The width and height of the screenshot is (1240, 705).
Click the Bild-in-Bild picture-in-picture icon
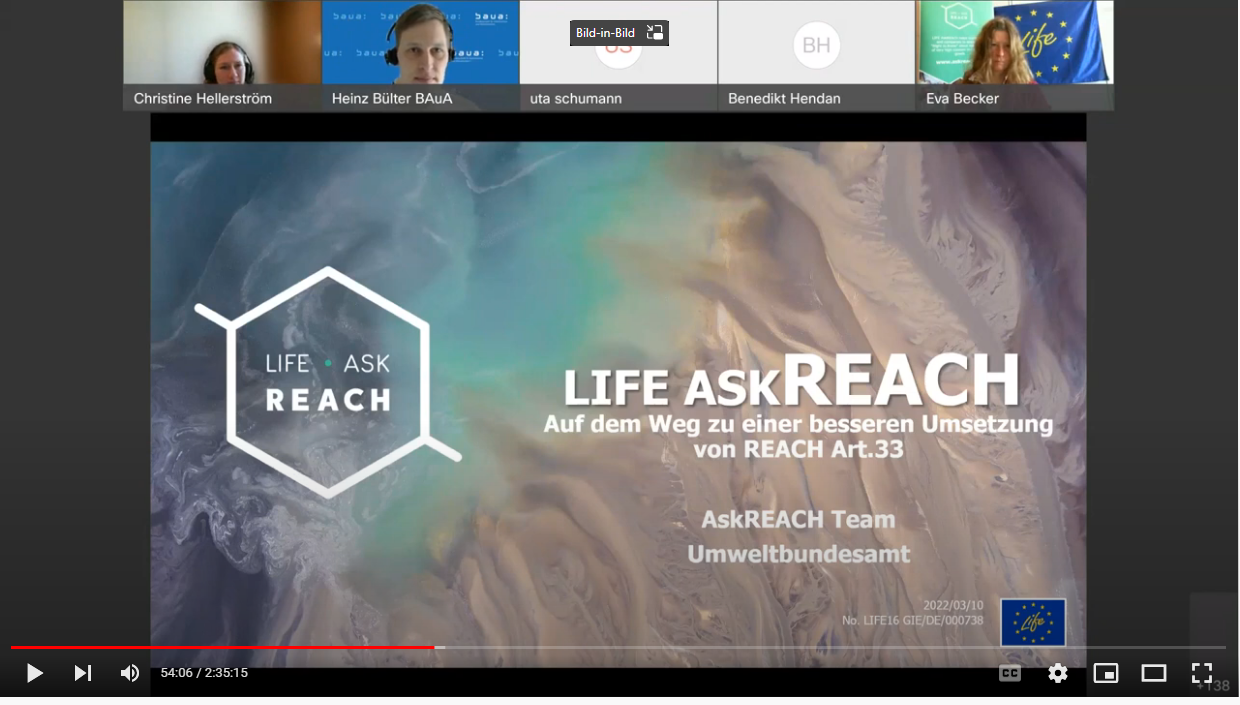point(655,33)
